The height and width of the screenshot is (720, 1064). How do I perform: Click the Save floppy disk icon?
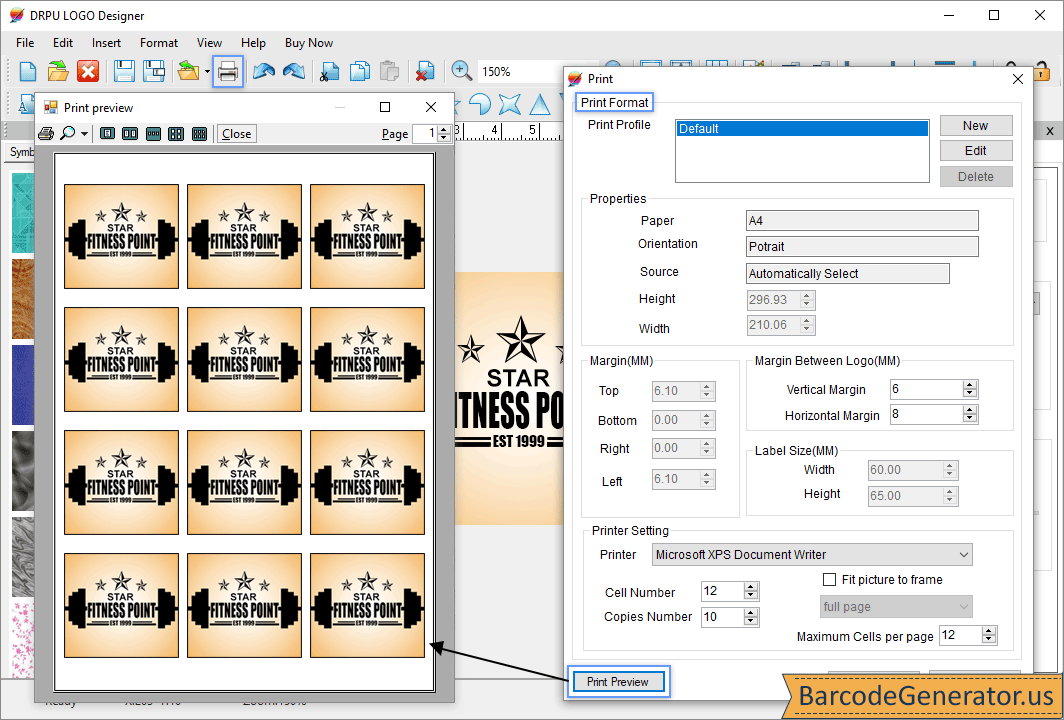coord(124,71)
